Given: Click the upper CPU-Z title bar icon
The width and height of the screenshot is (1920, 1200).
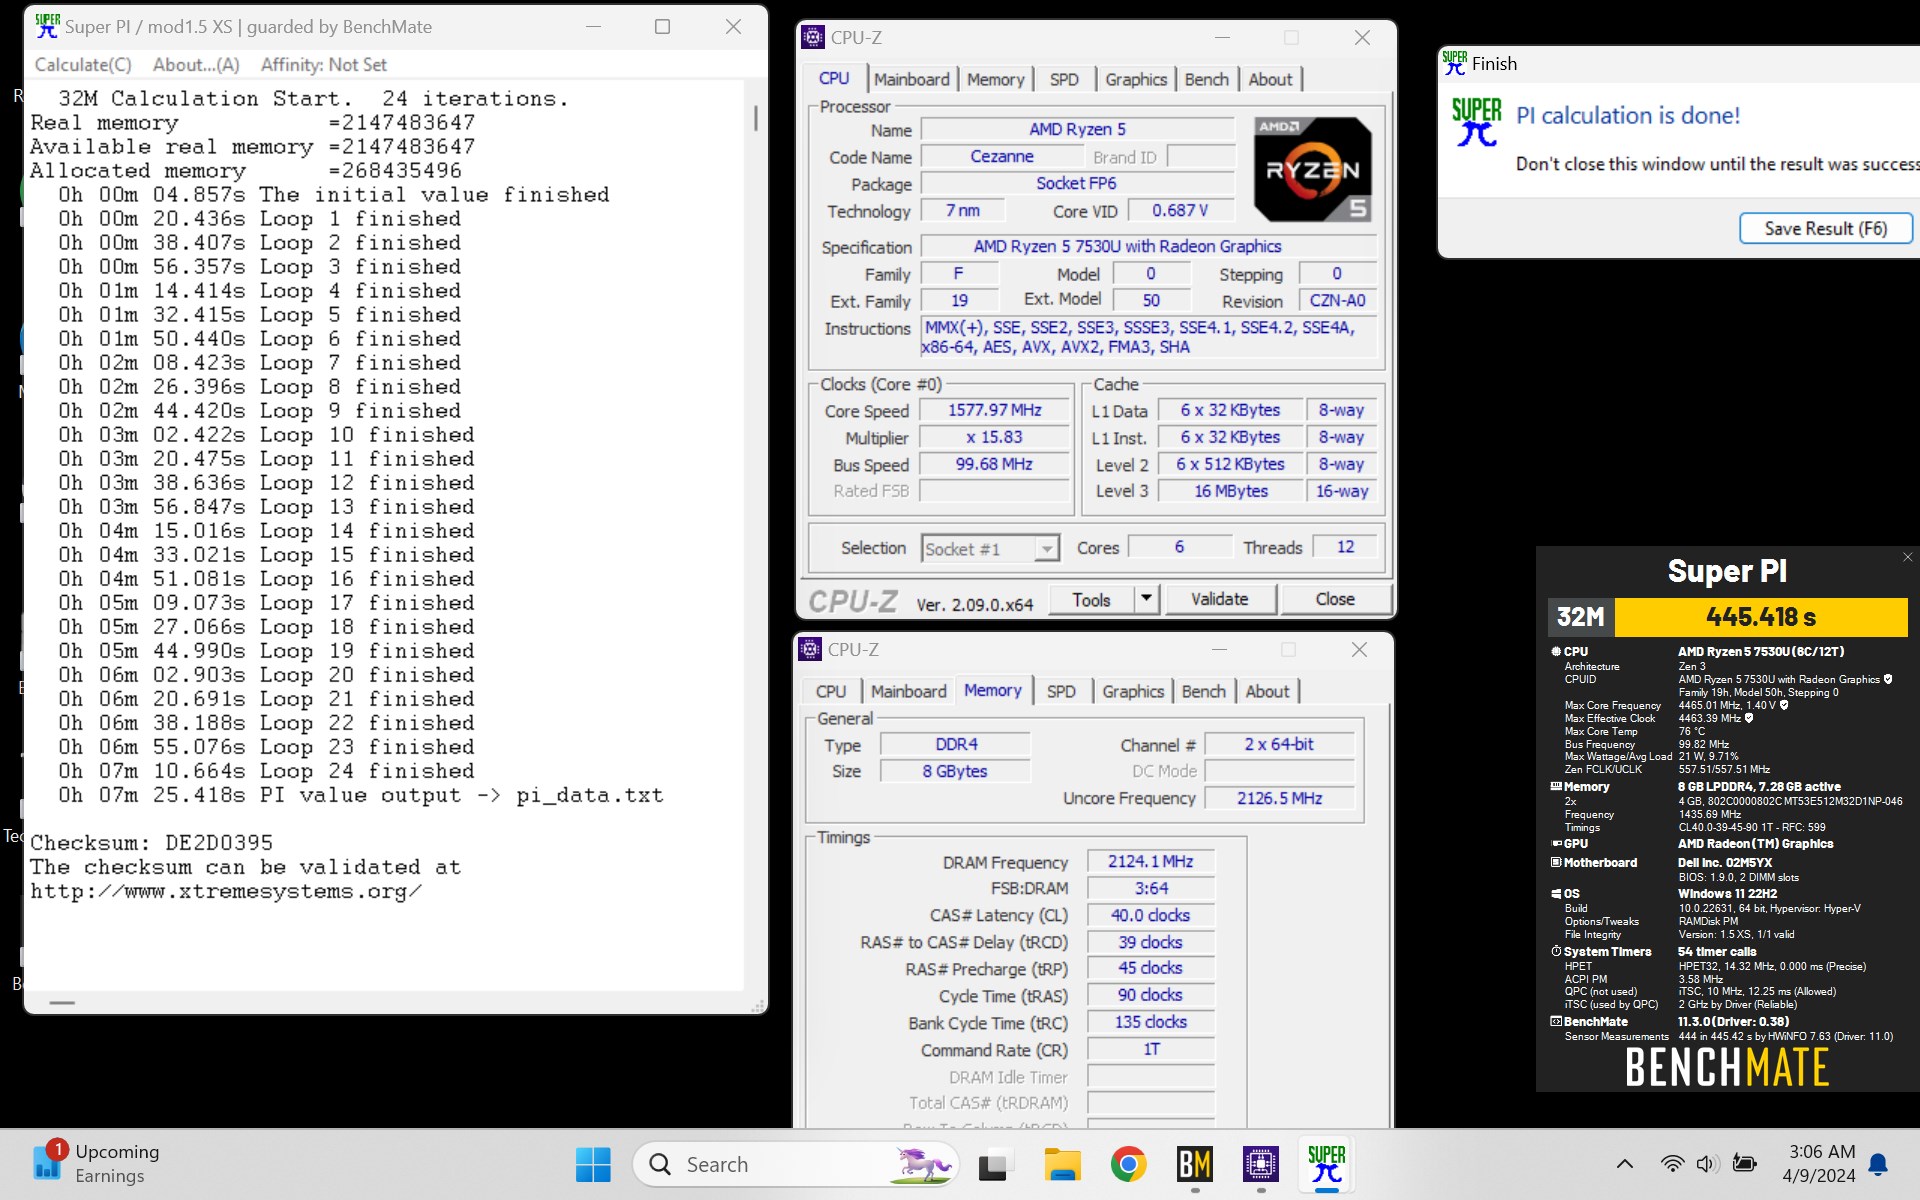Looking at the screenshot, I should (x=814, y=38).
